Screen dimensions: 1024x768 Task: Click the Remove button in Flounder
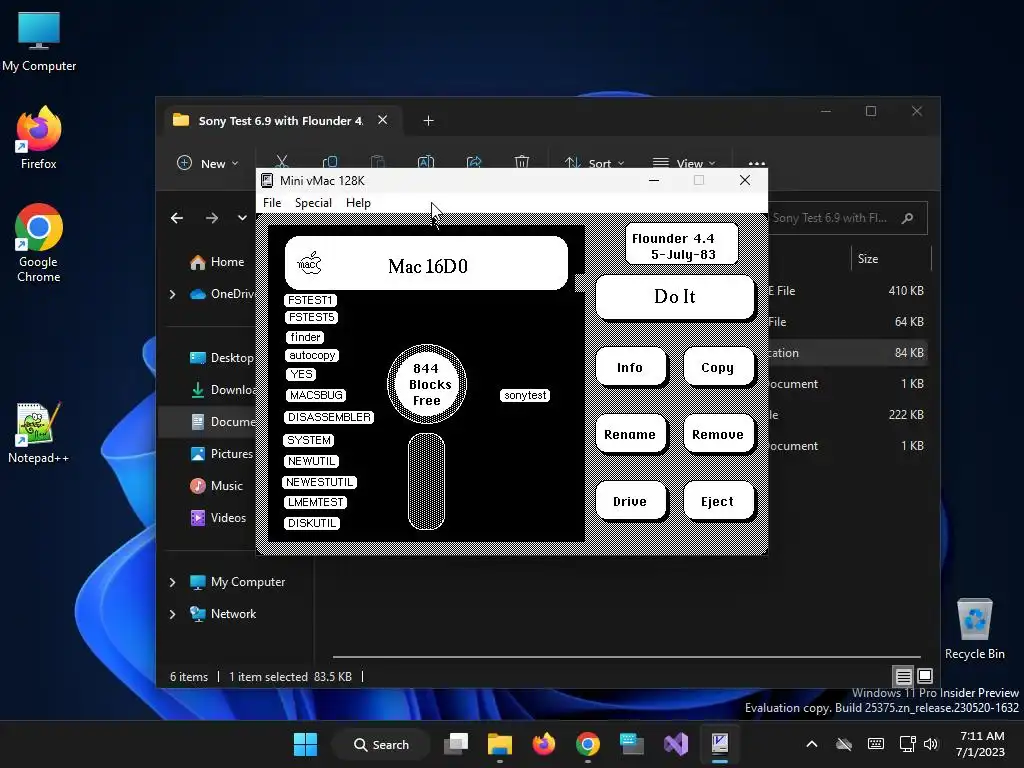click(718, 435)
